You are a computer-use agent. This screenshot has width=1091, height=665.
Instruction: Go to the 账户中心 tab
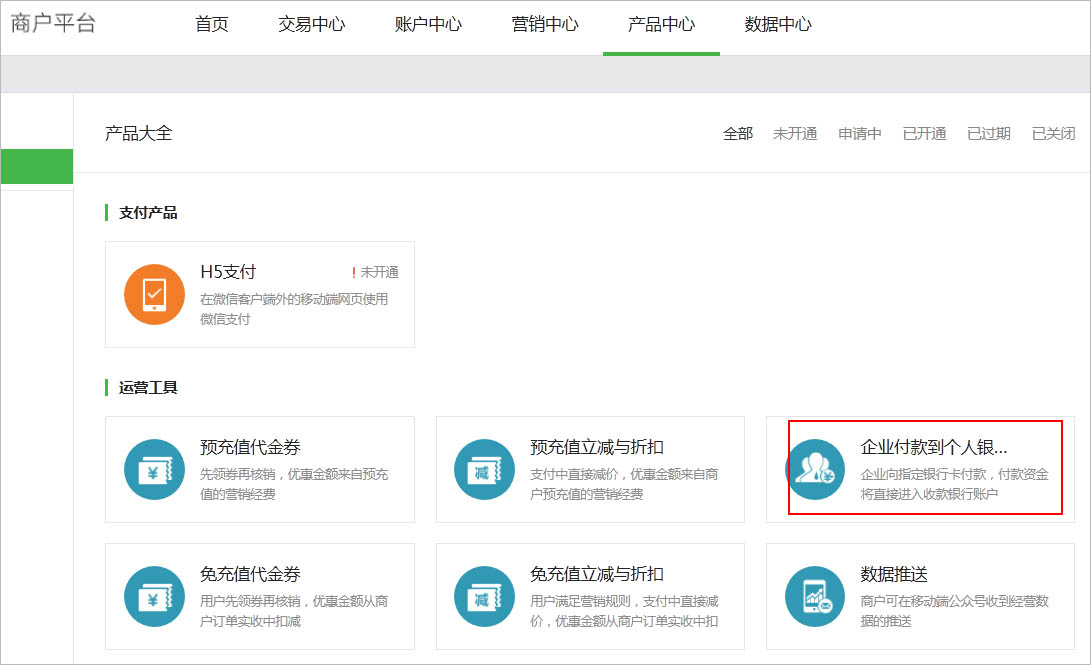428,25
